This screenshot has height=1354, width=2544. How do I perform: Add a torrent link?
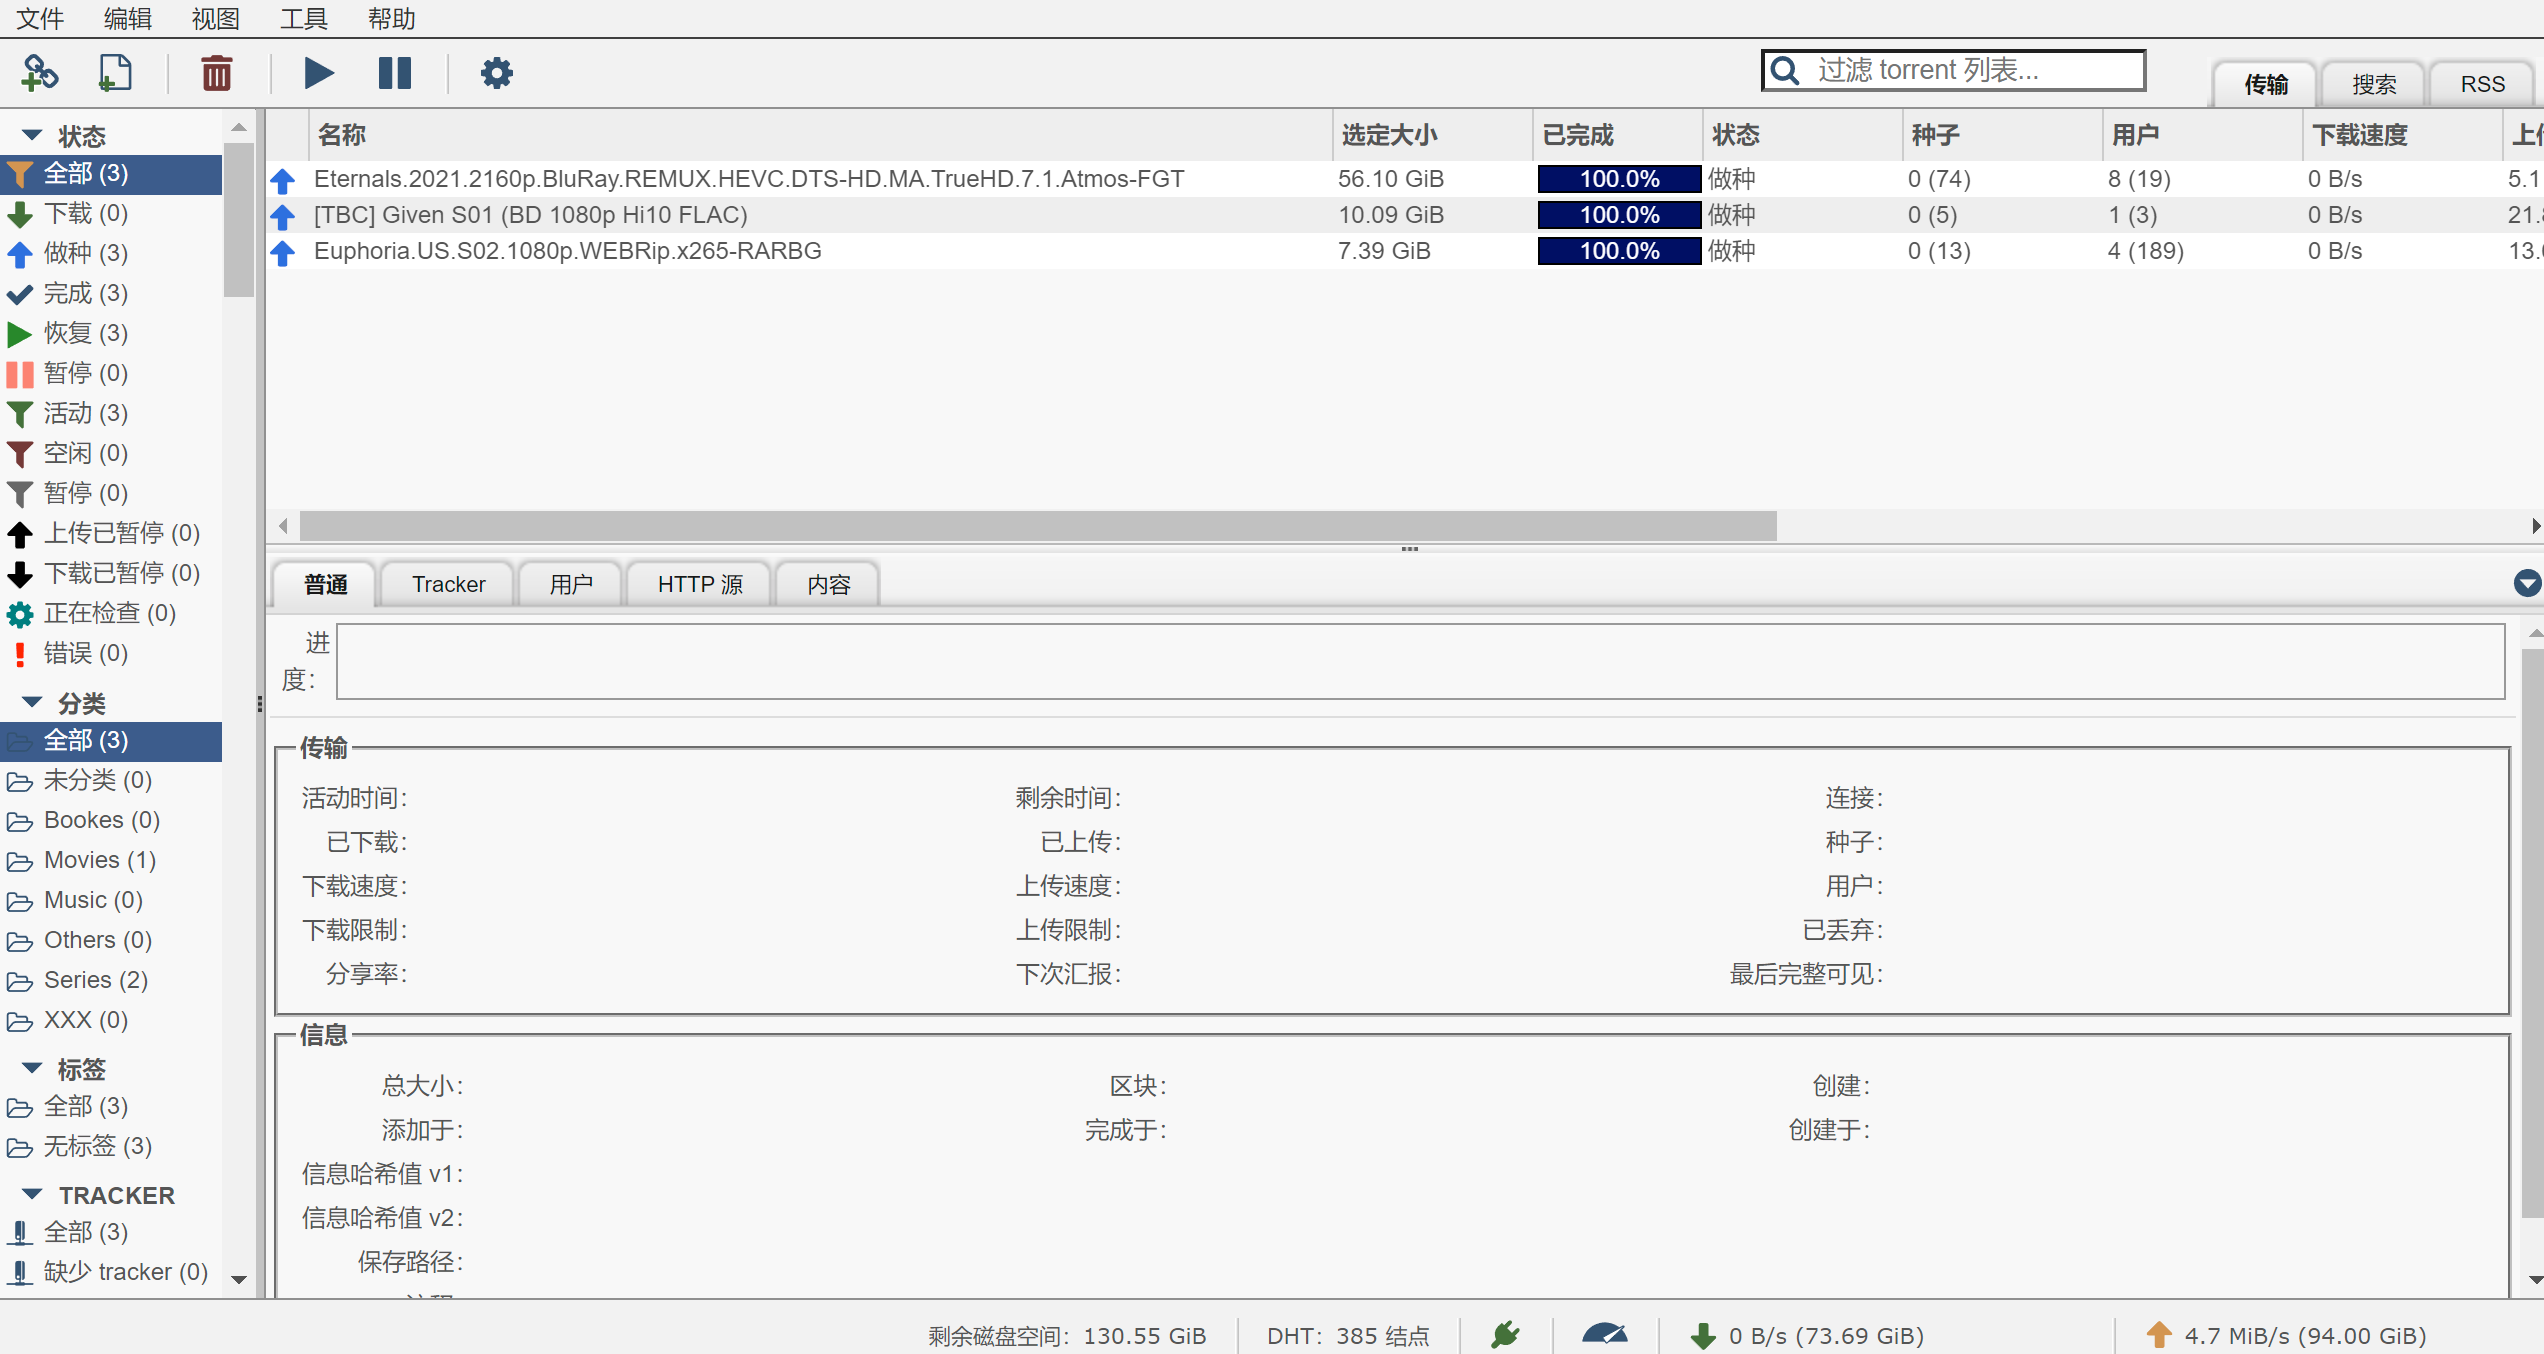(x=39, y=72)
